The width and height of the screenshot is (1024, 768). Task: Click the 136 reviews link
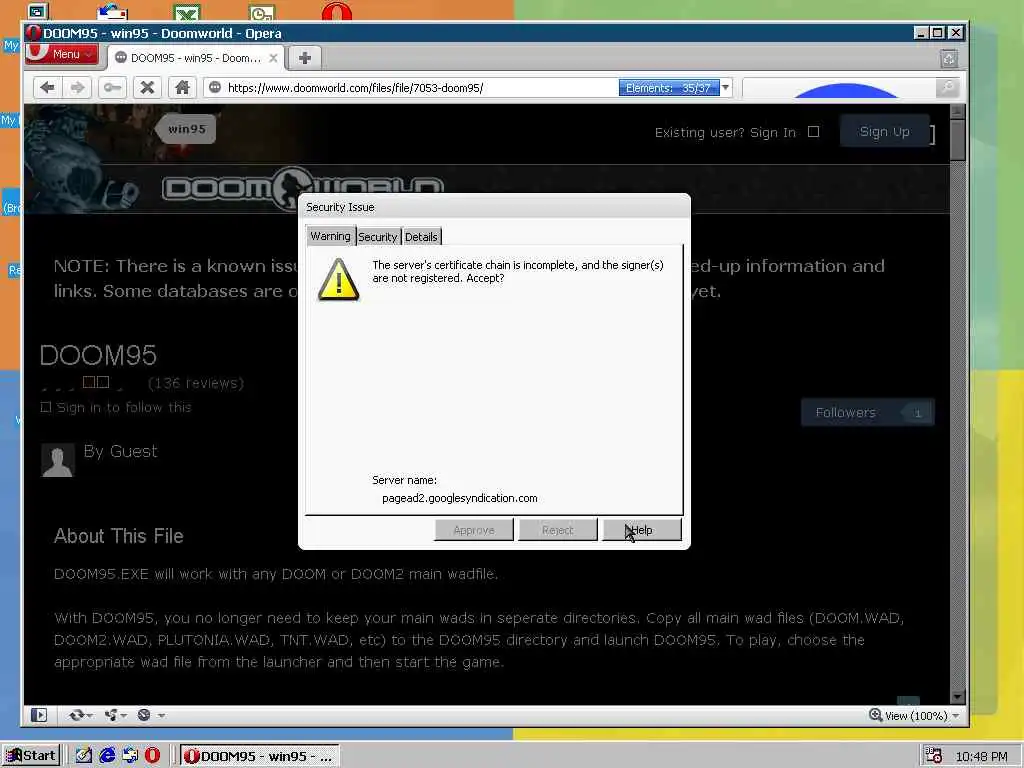(196, 383)
